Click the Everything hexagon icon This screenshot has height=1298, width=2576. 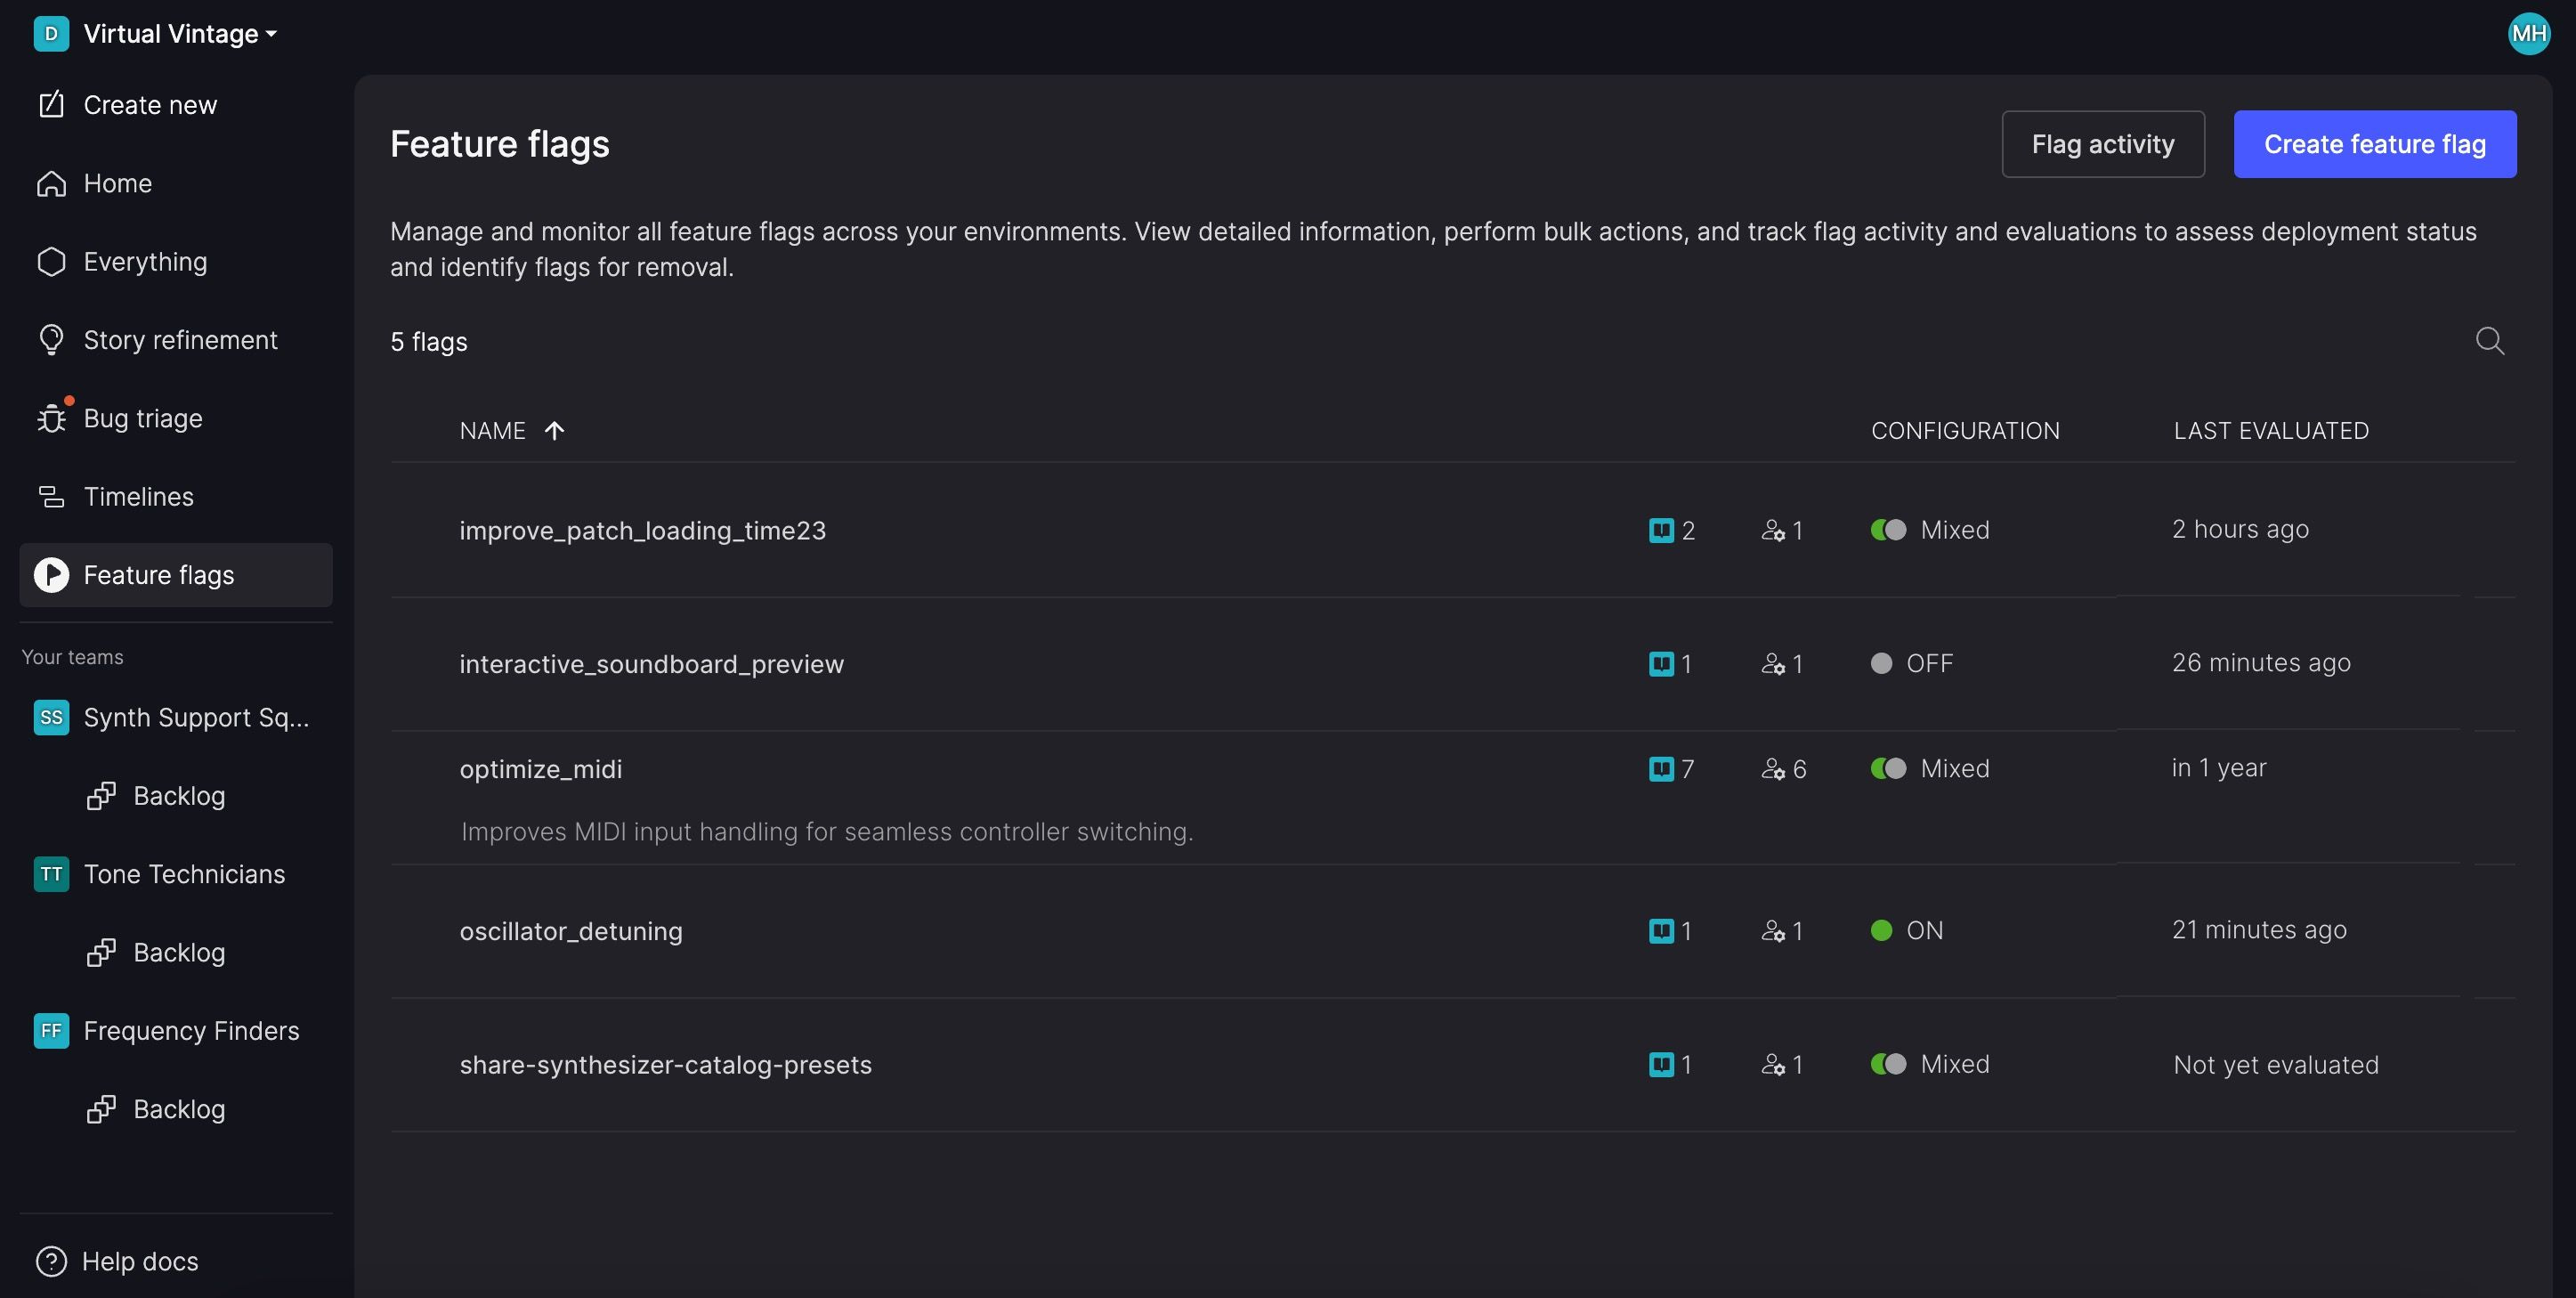(x=51, y=262)
